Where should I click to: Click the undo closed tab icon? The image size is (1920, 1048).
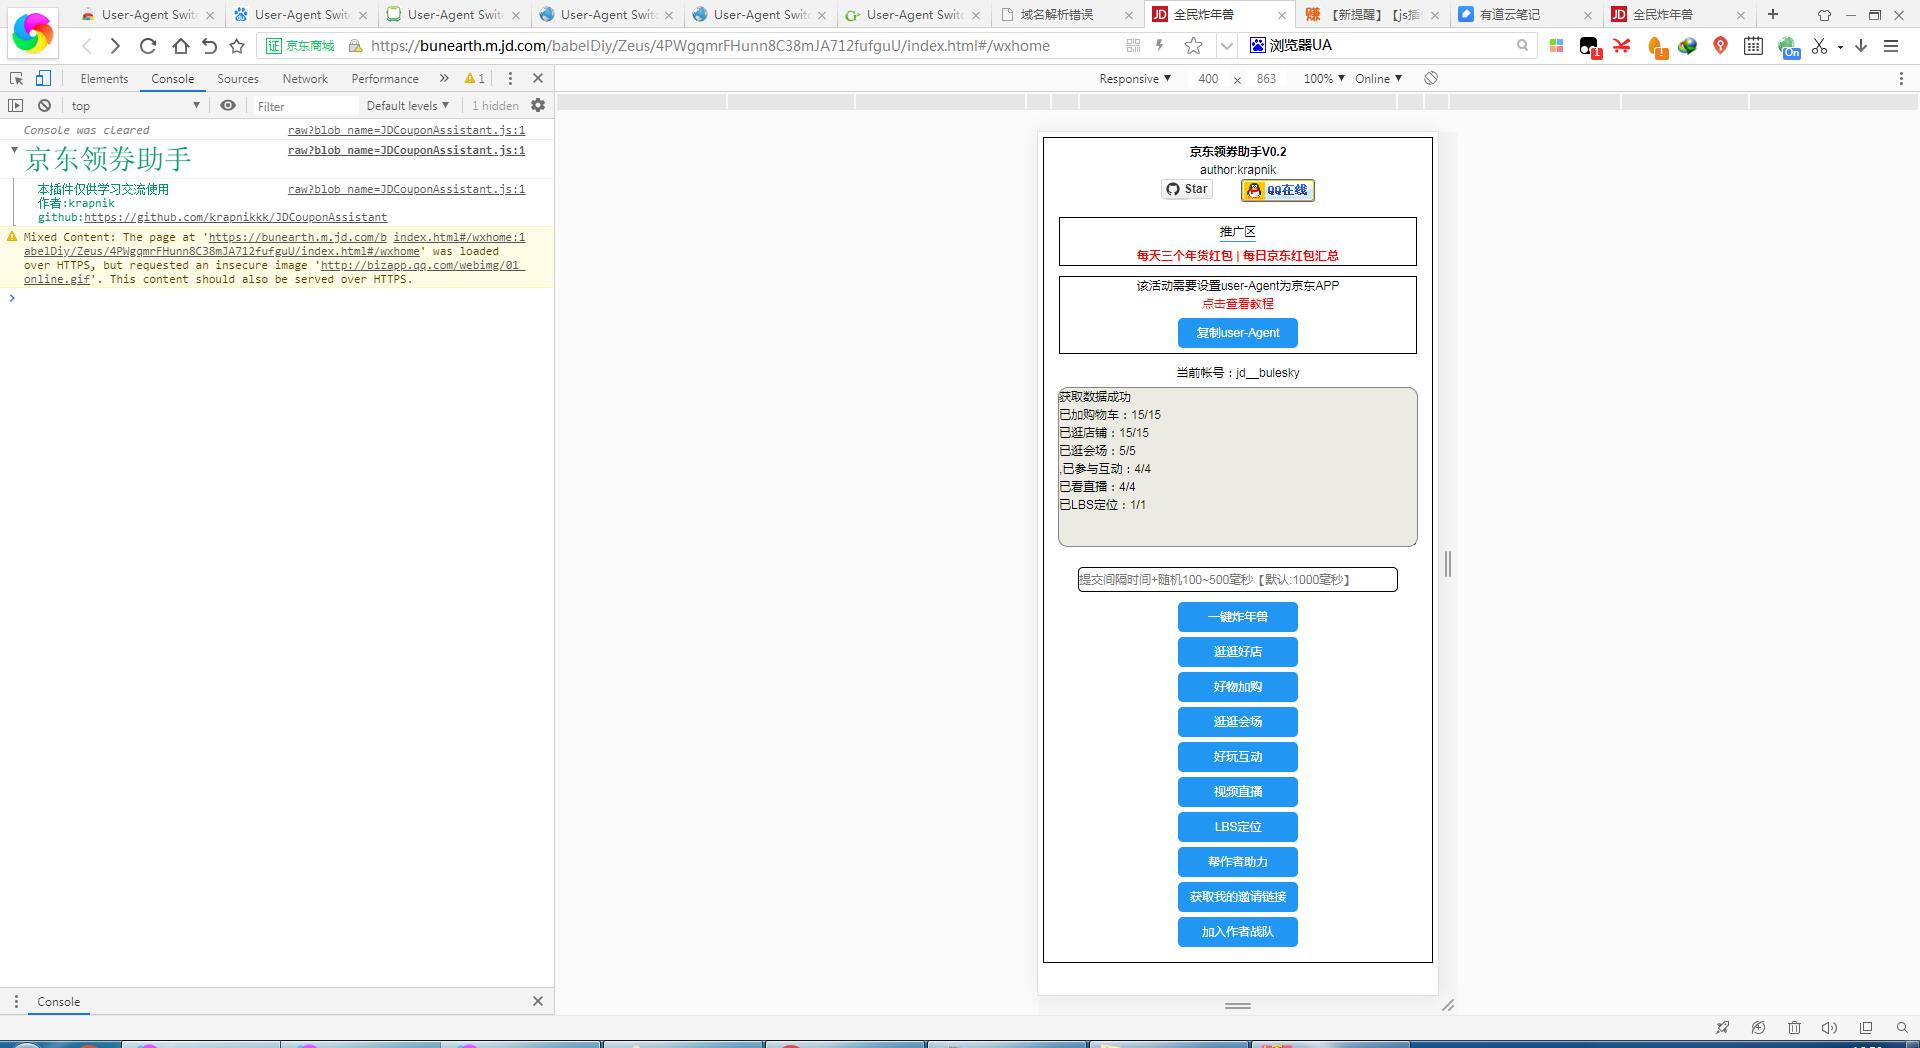pyautogui.click(x=209, y=46)
